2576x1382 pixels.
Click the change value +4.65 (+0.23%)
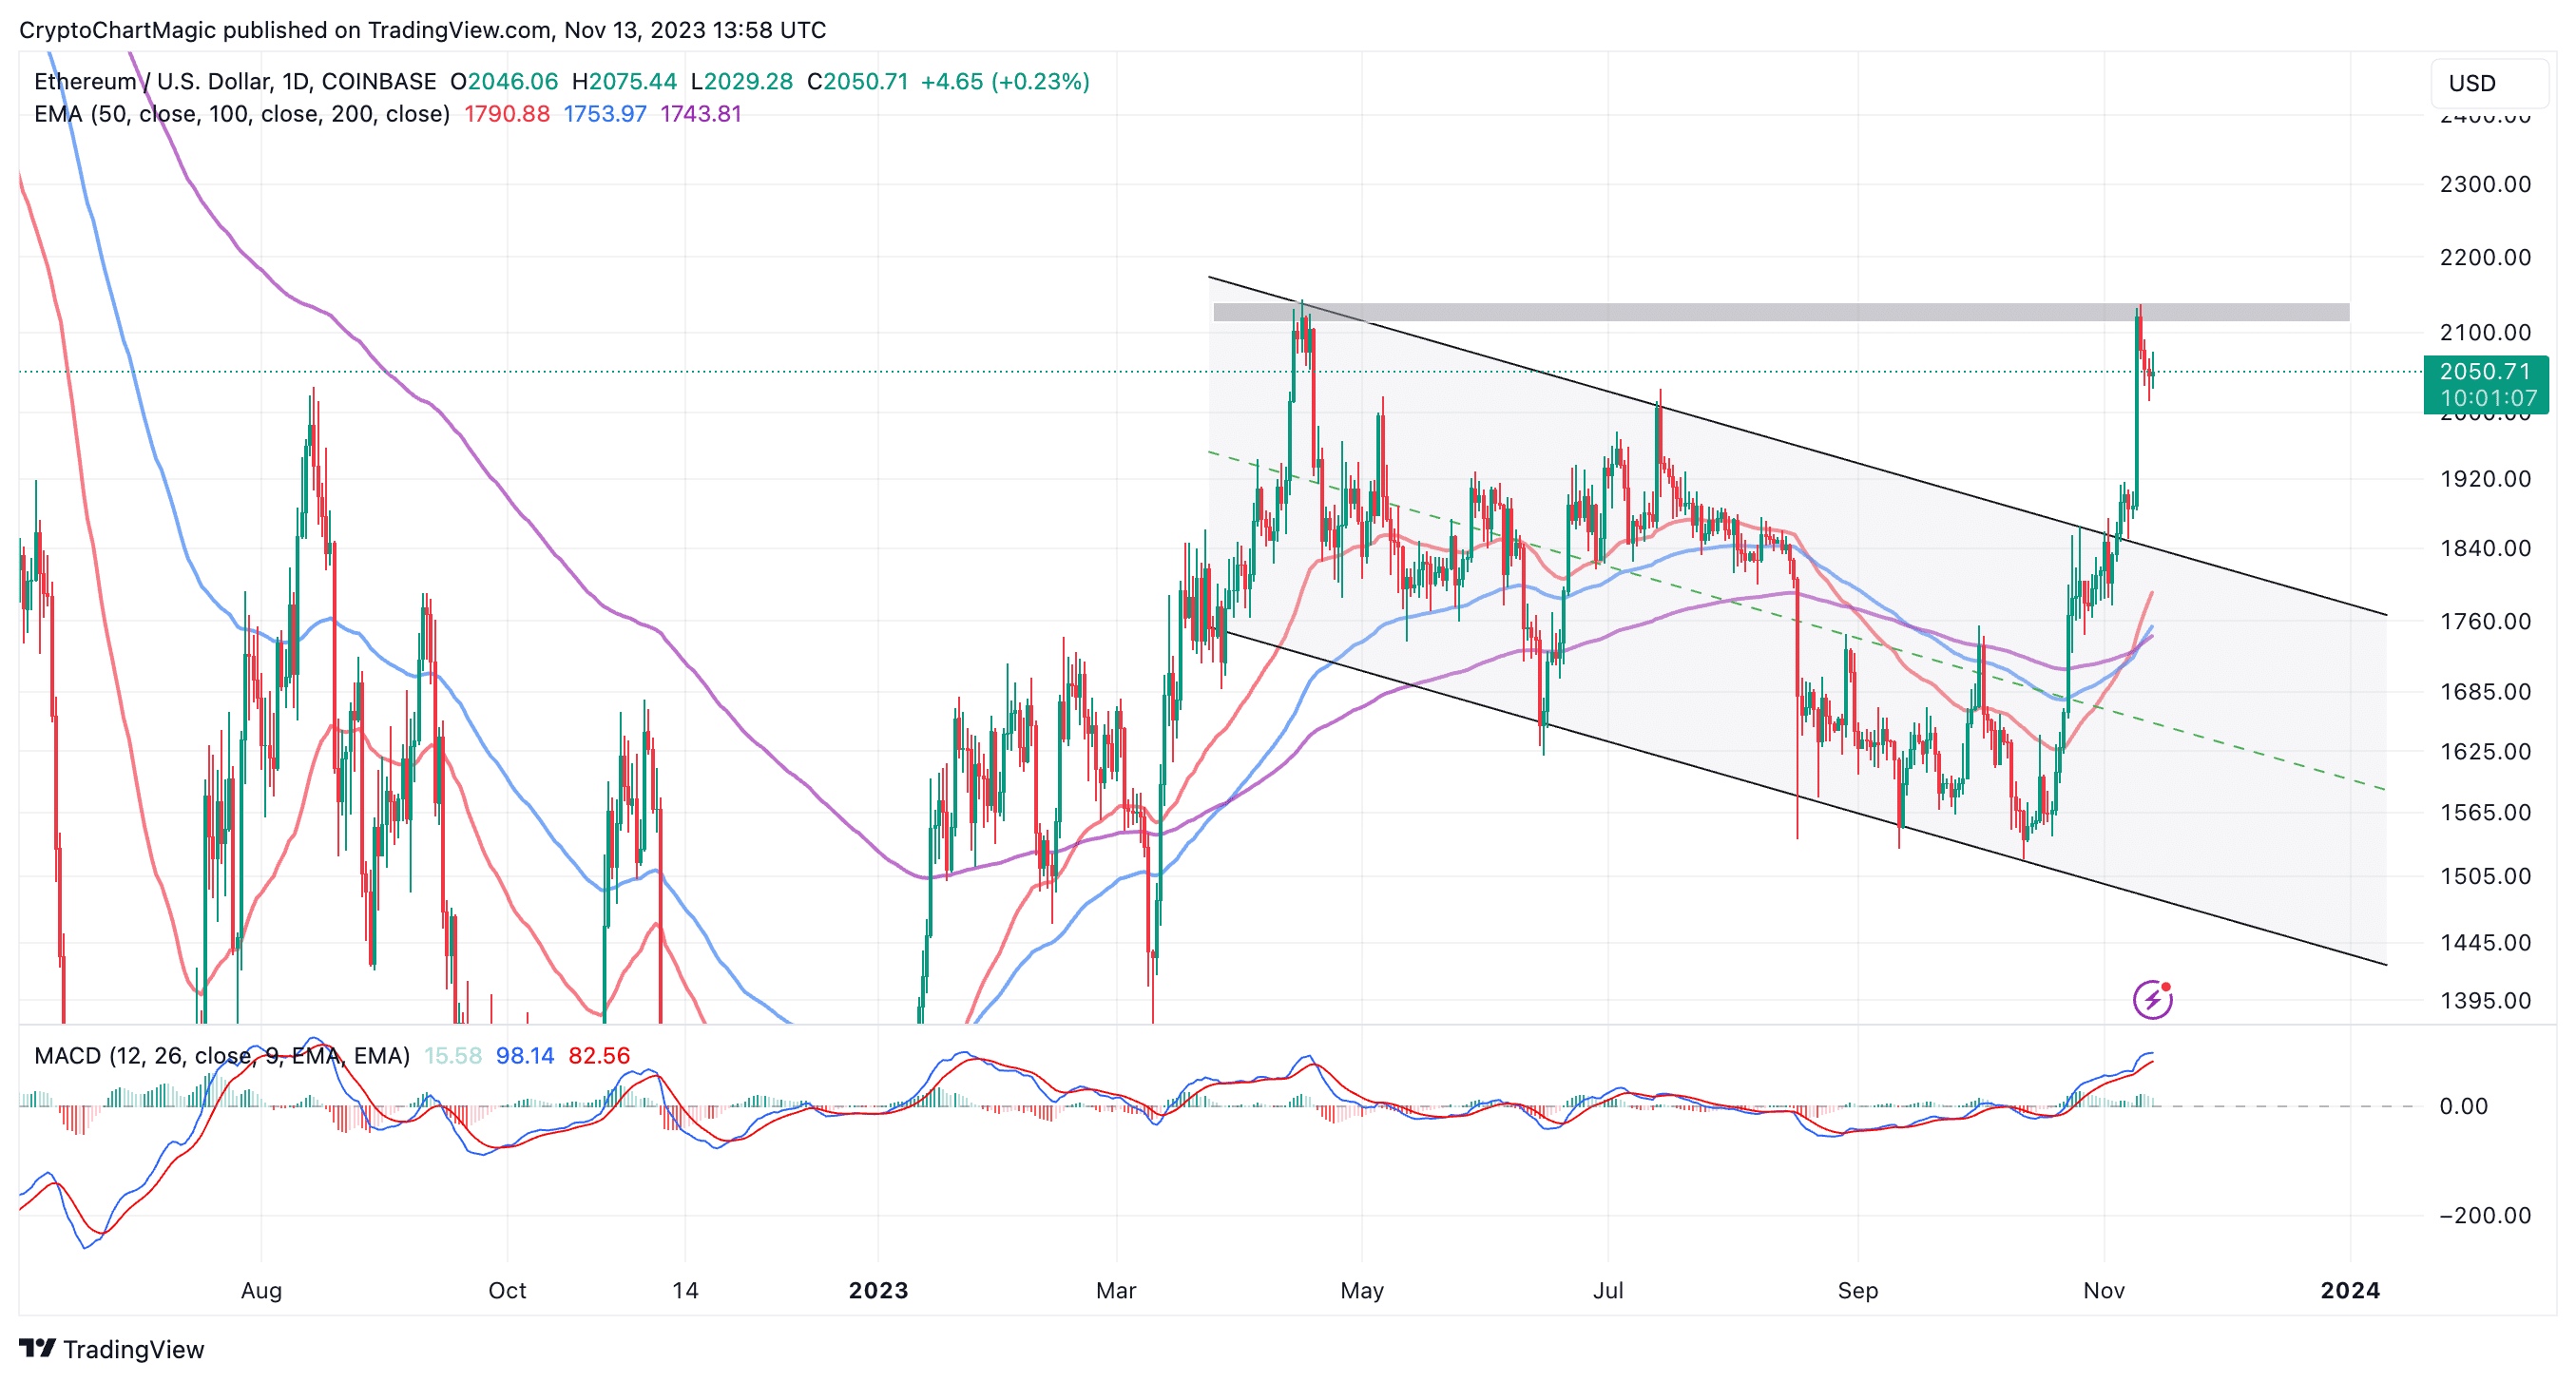pos(1005,81)
